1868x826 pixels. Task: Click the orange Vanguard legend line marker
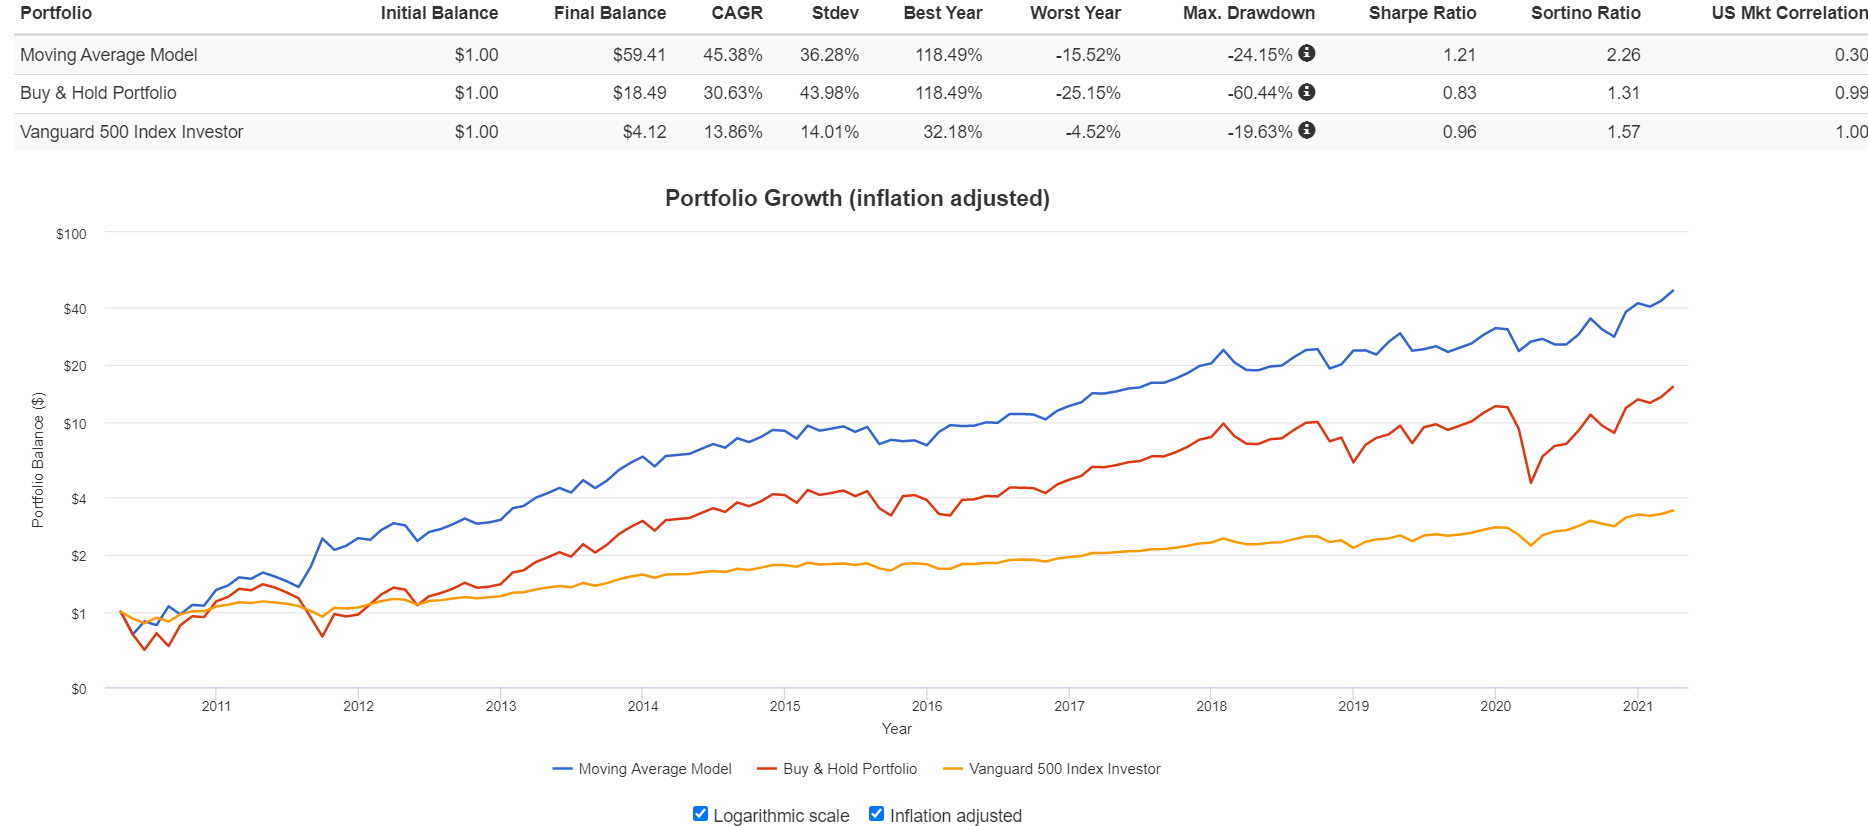point(952,769)
